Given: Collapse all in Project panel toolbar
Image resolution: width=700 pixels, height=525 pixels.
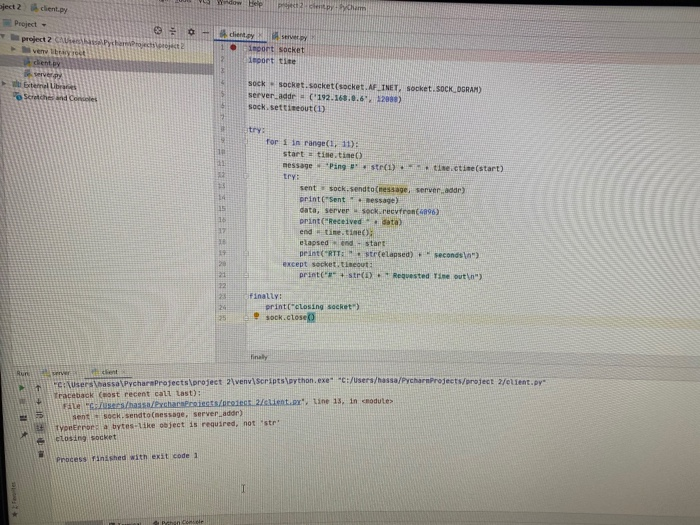Looking at the screenshot, I should [x=173, y=31].
